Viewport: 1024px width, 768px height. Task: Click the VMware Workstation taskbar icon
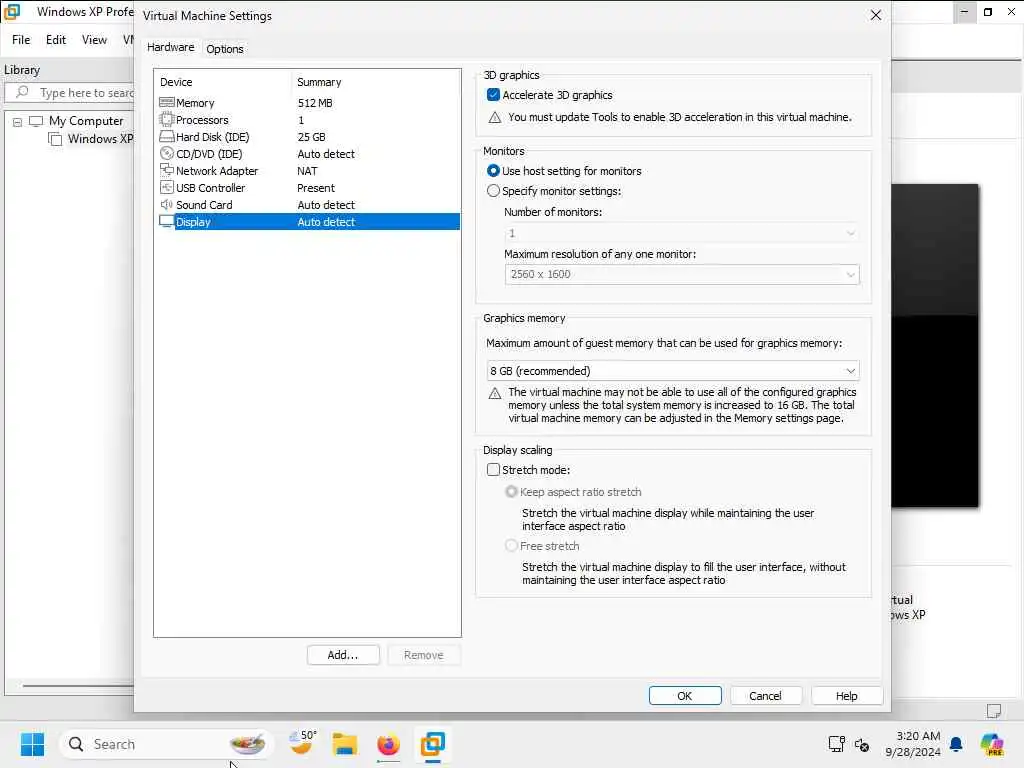point(432,744)
